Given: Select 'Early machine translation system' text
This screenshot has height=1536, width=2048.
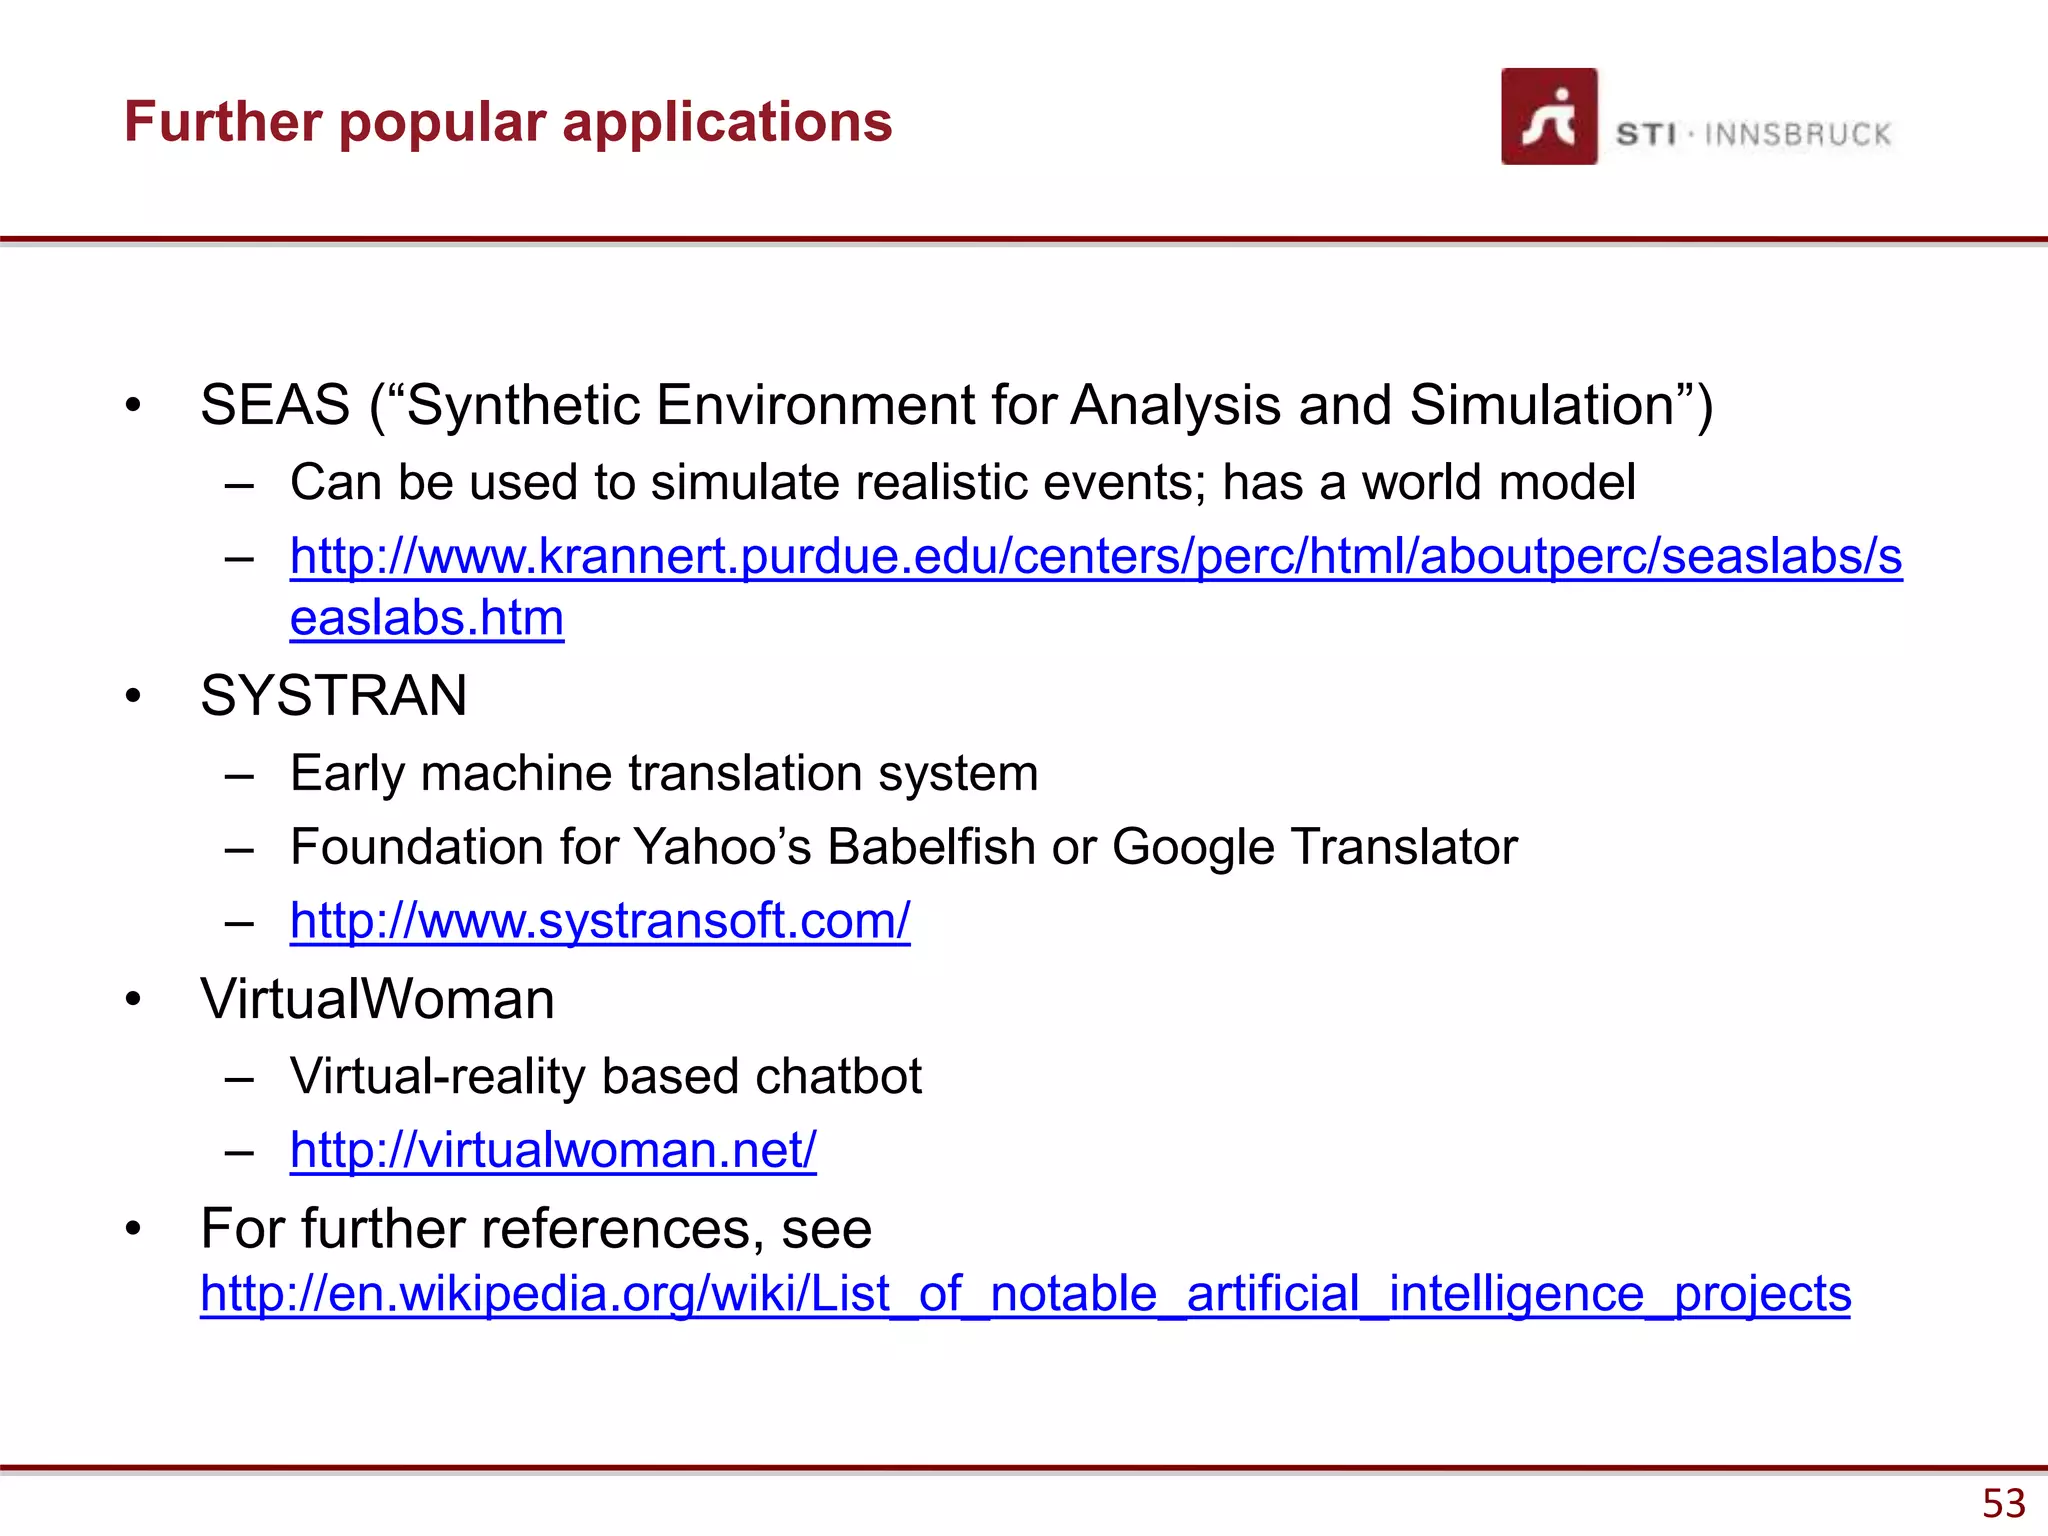Looking at the screenshot, I should click(664, 773).
